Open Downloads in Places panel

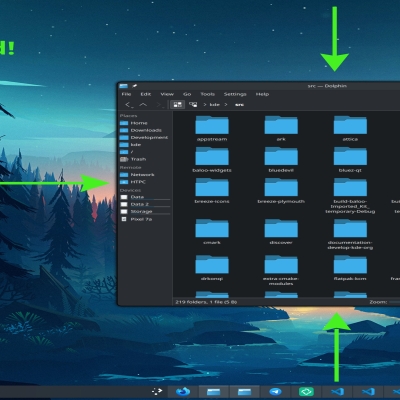[145, 130]
